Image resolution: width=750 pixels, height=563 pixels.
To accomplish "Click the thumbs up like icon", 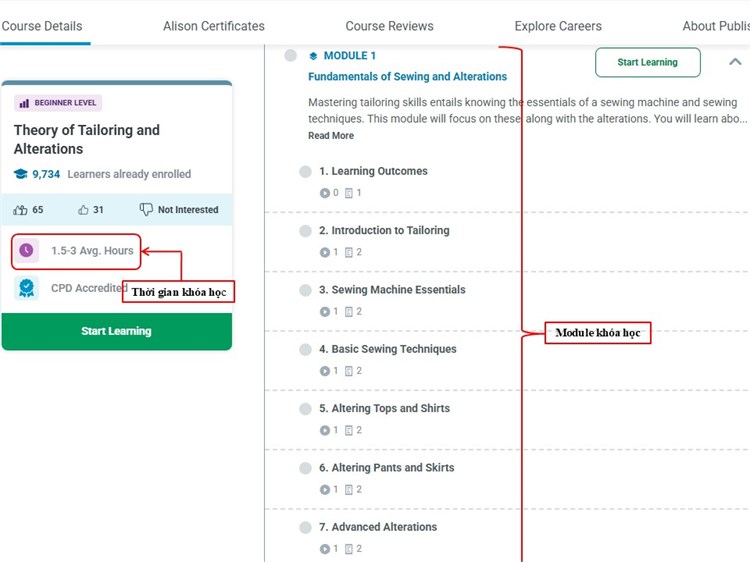I will [x=84, y=210].
